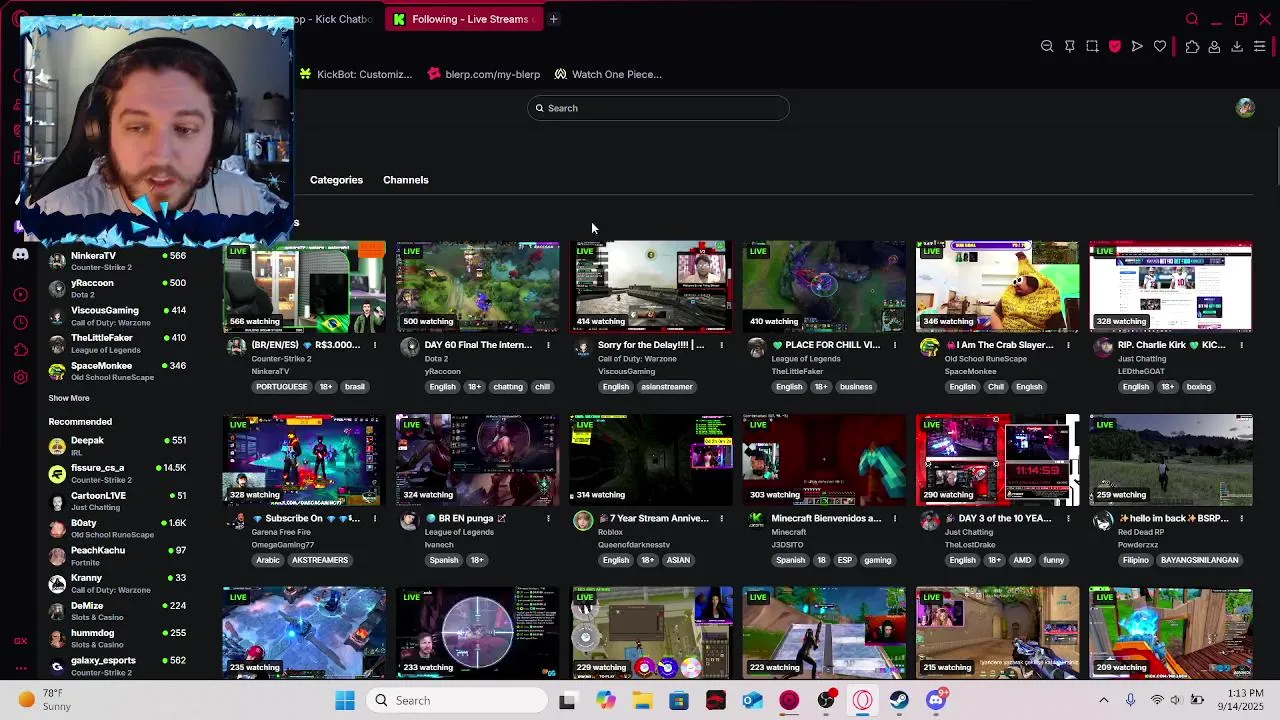Open the Kick user avatar at top right

[1245, 108]
